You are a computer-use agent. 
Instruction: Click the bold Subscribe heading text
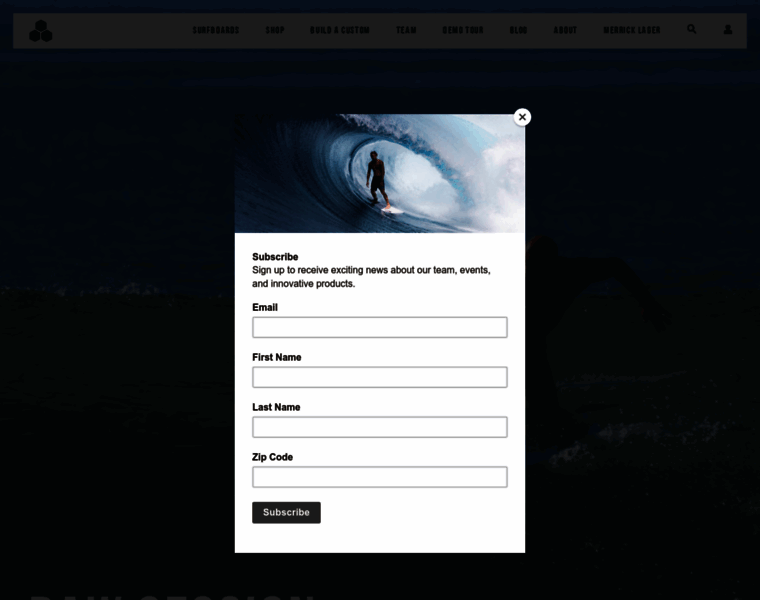click(x=275, y=257)
